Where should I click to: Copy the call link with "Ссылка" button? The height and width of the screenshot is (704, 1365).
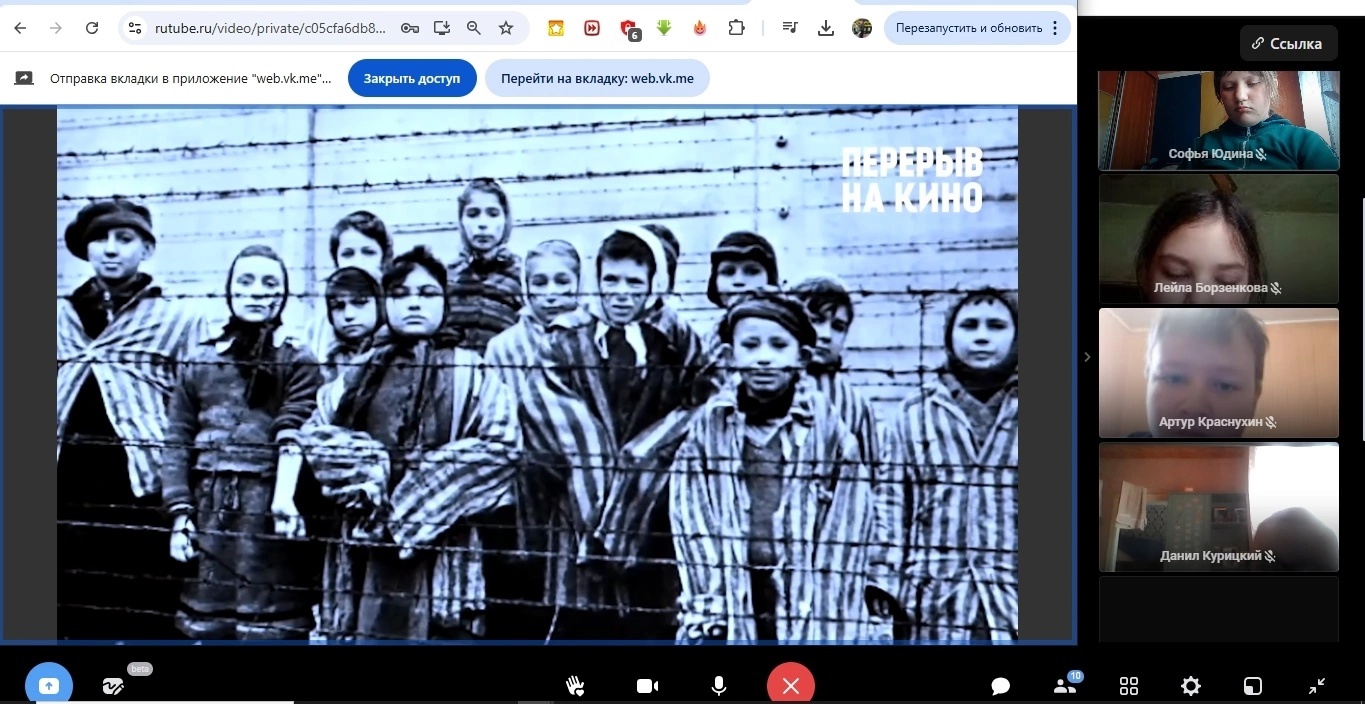[x=1289, y=43]
